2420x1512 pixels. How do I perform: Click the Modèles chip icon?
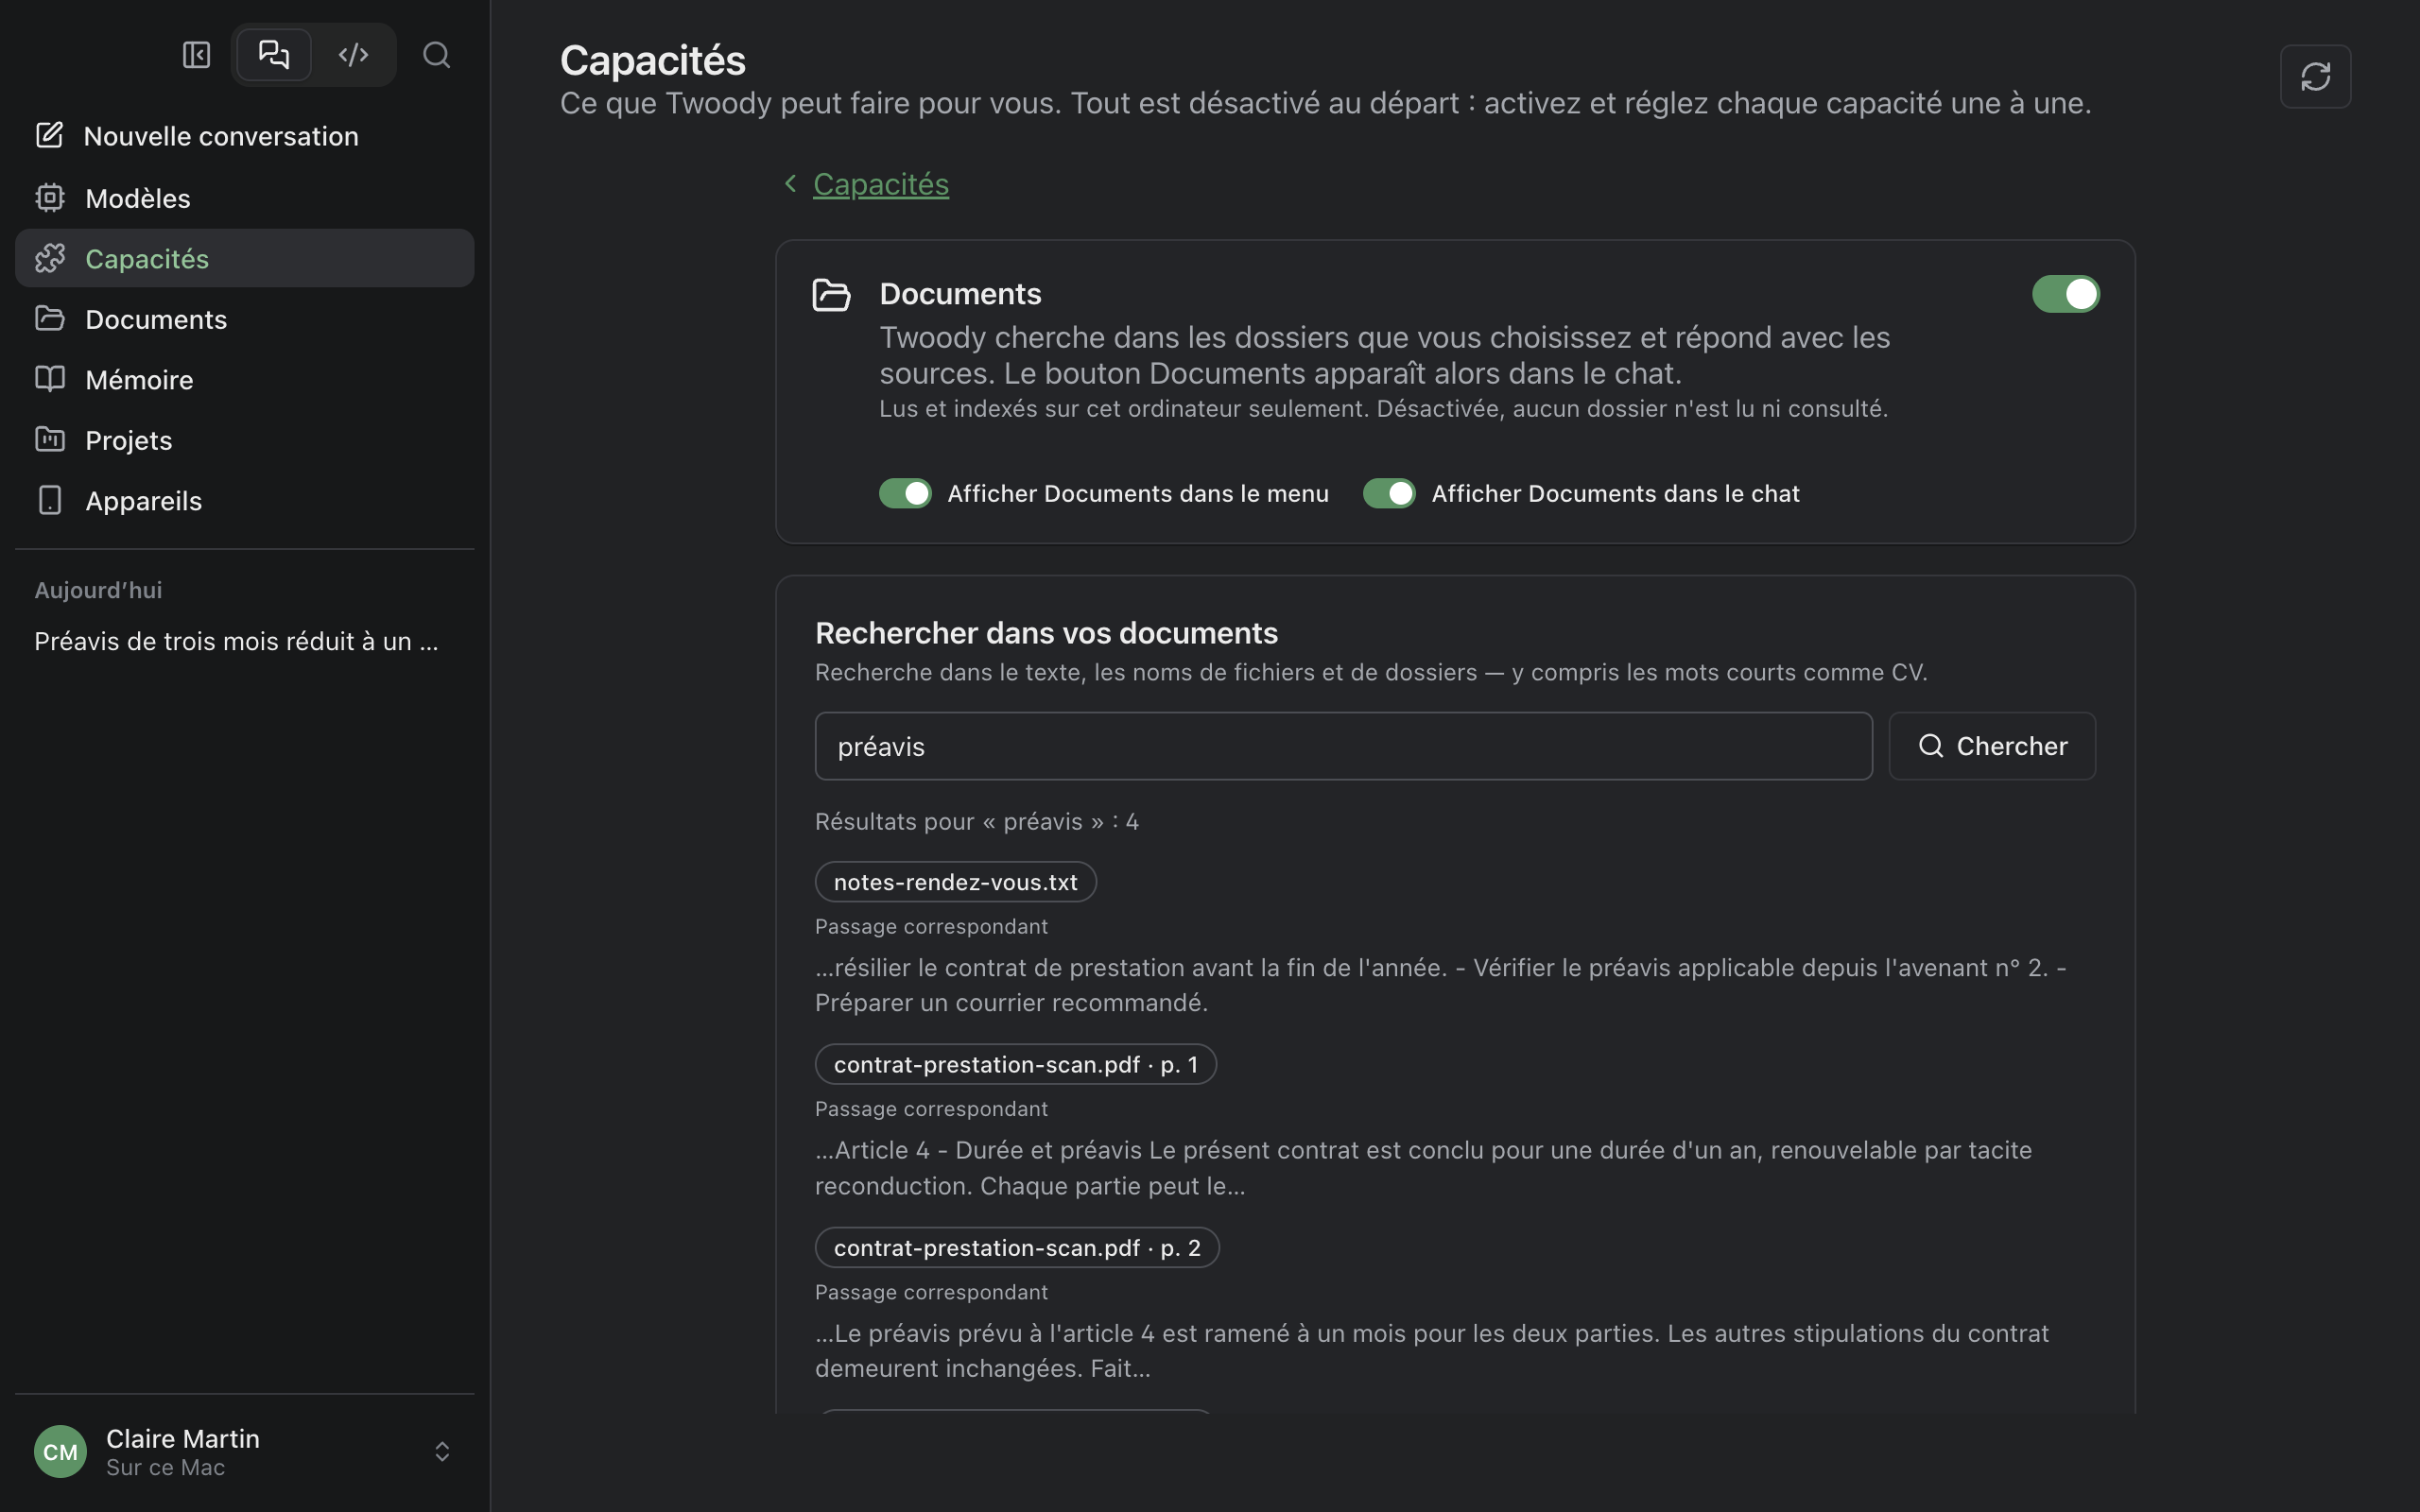[x=50, y=198]
